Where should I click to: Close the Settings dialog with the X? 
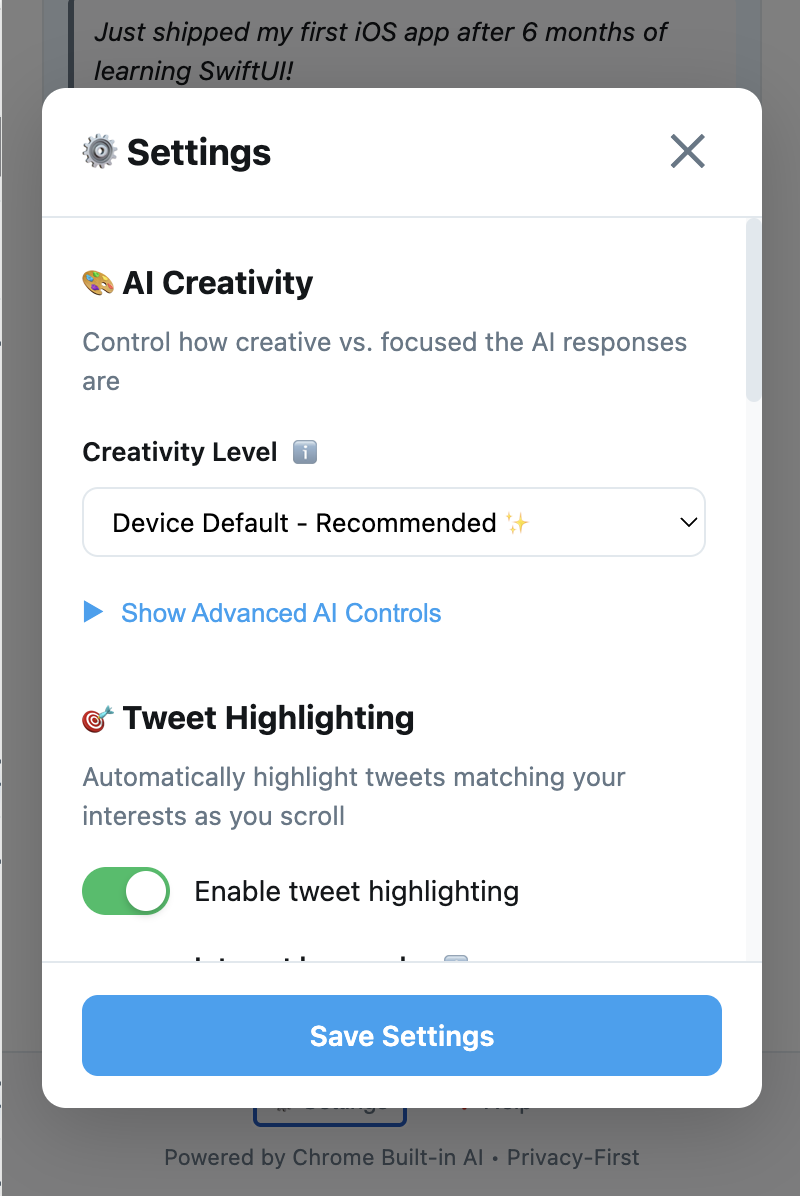(x=687, y=151)
